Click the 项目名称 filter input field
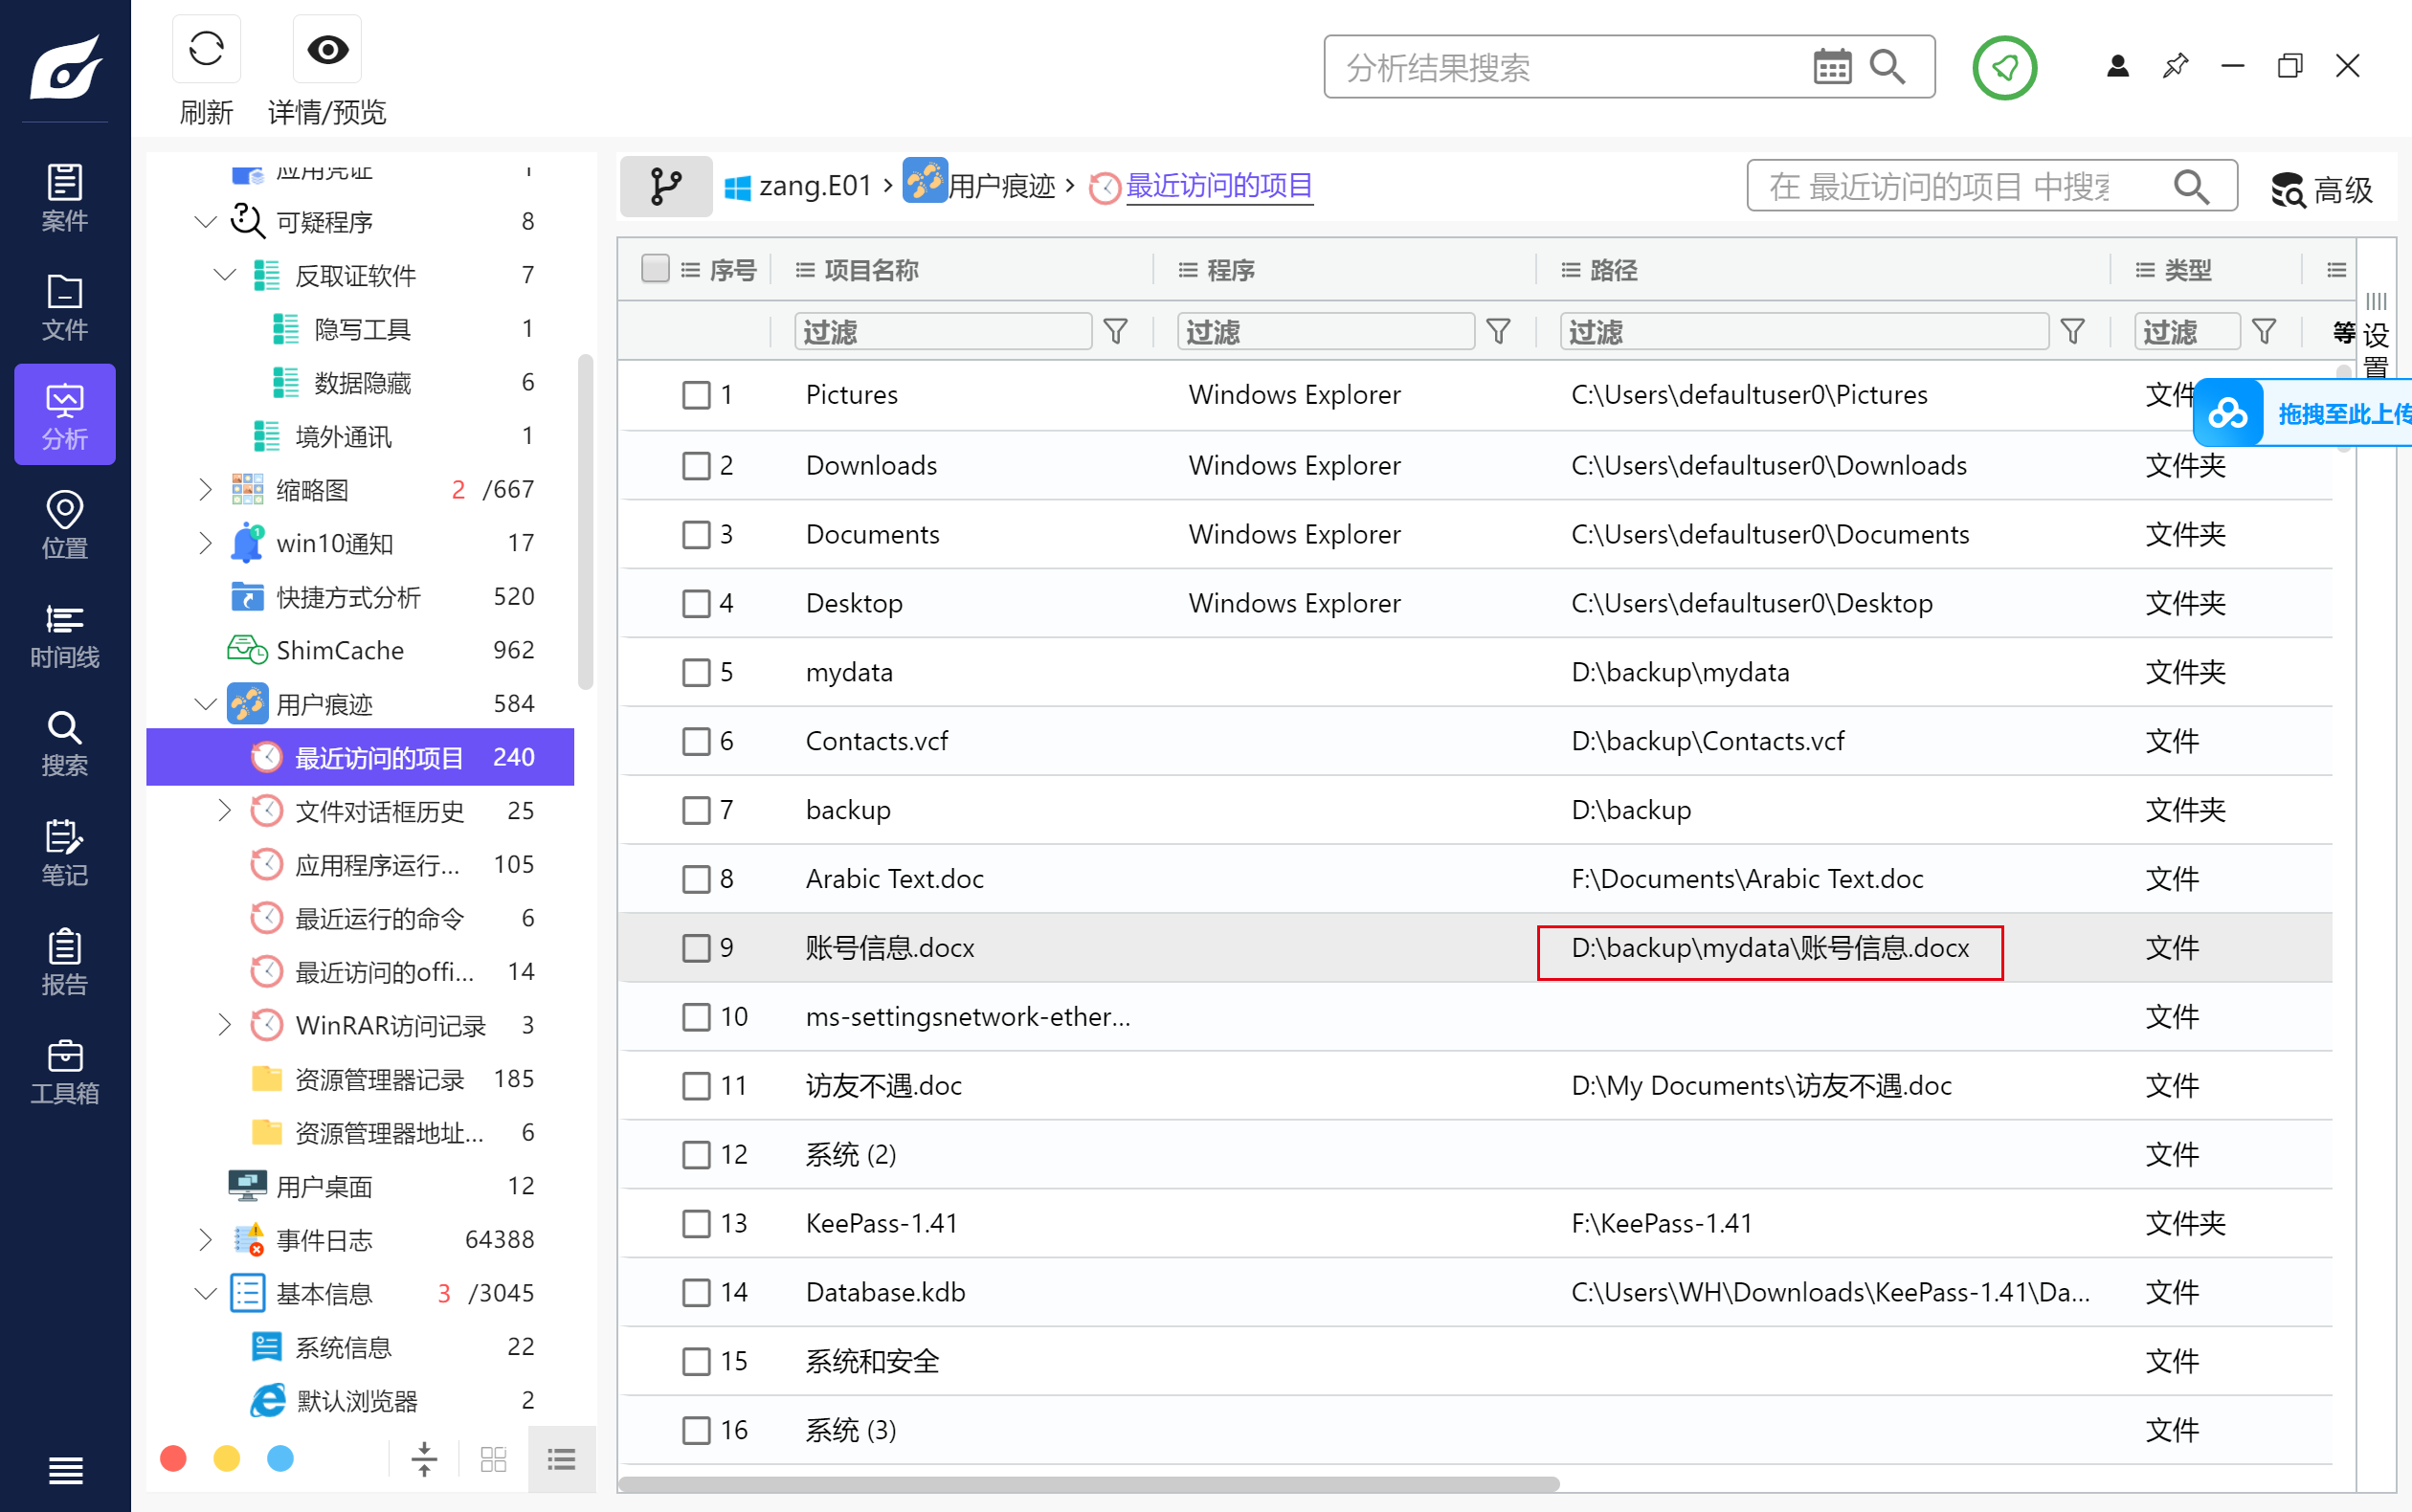This screenshot has height=1512, width=2412. tap(942, 331)
